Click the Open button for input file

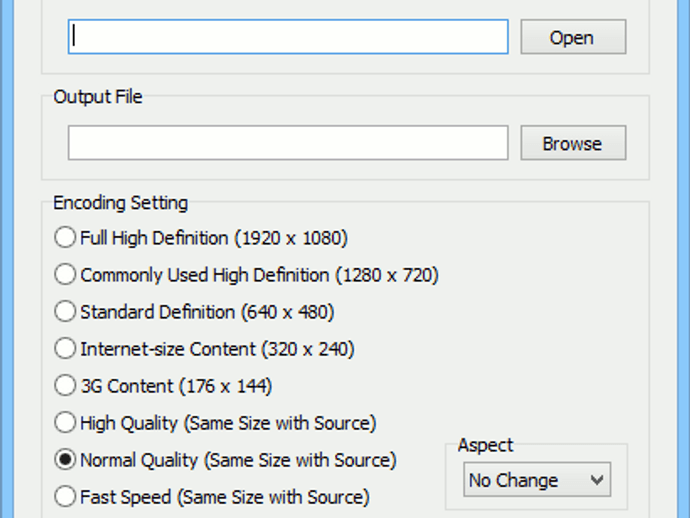[x=572, y=38]
